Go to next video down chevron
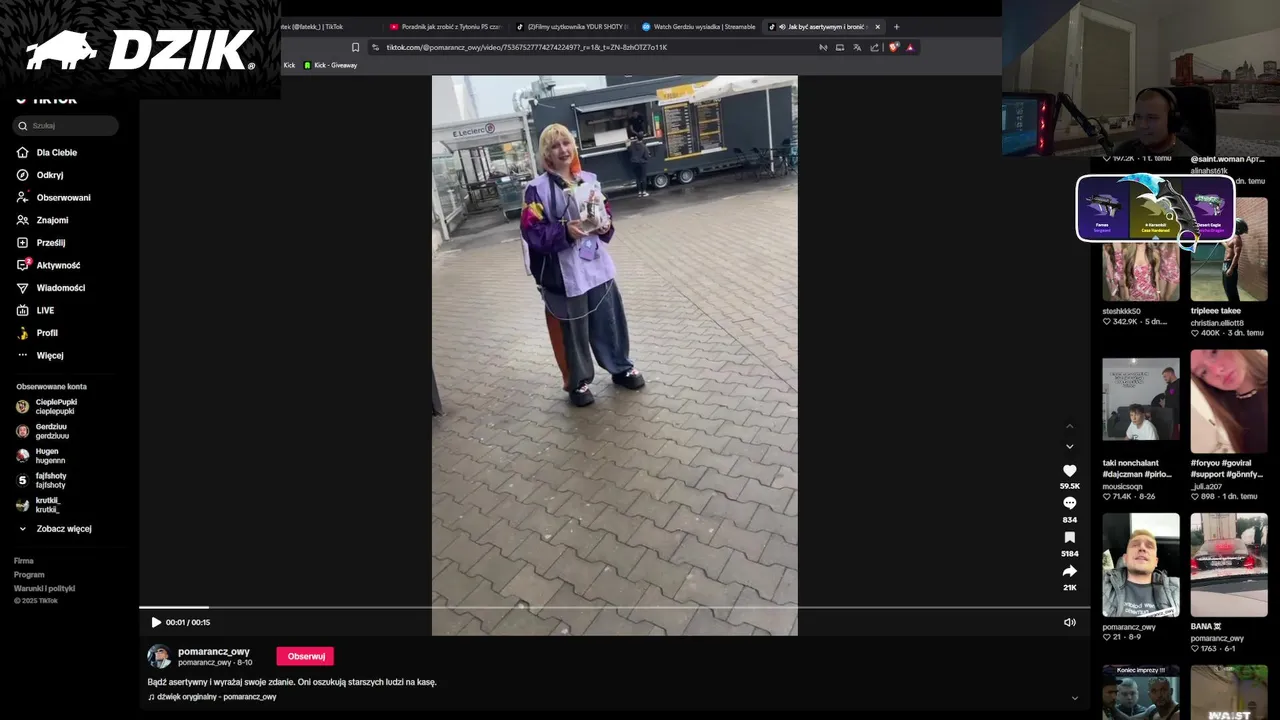The image size is (1280, 720). click(x=1069, y=446)
